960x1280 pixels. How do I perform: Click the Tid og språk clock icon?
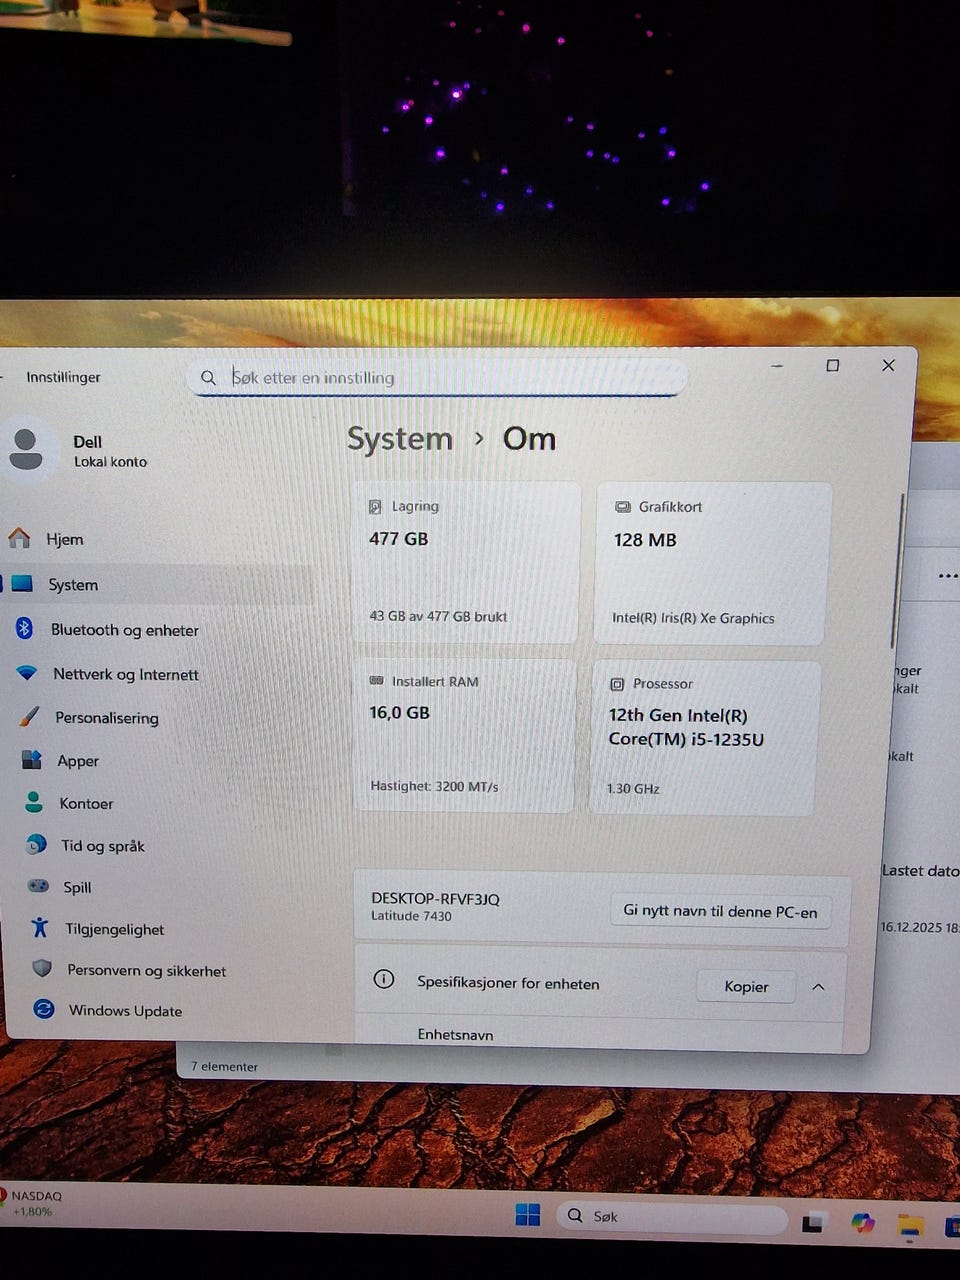click(x=36, y=845)
